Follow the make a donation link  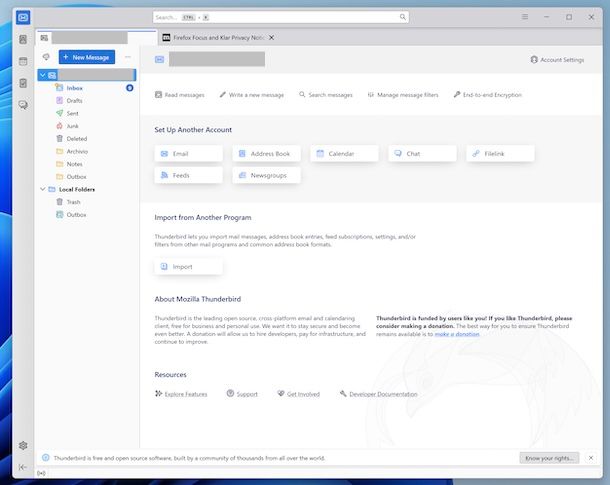(457, 334)
